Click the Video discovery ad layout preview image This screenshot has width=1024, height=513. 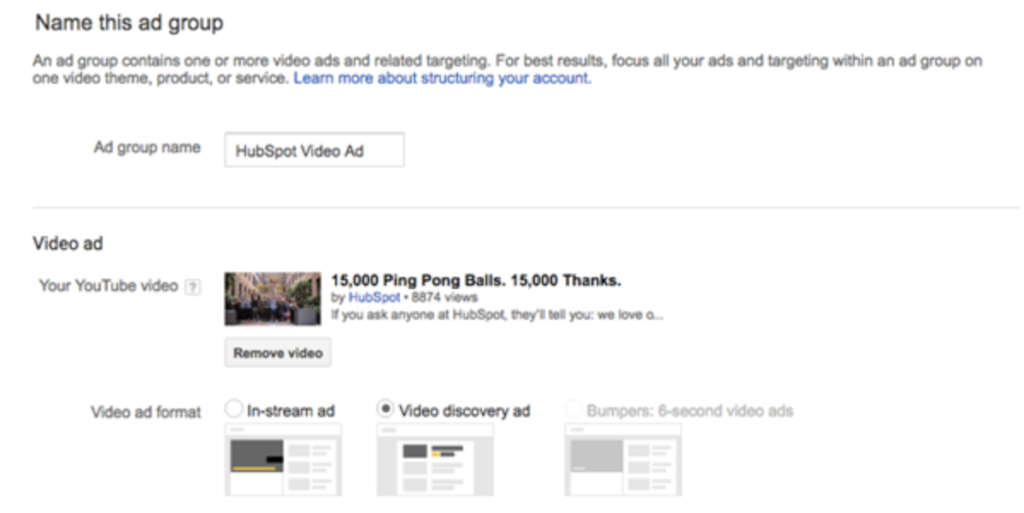pos(435,459)
